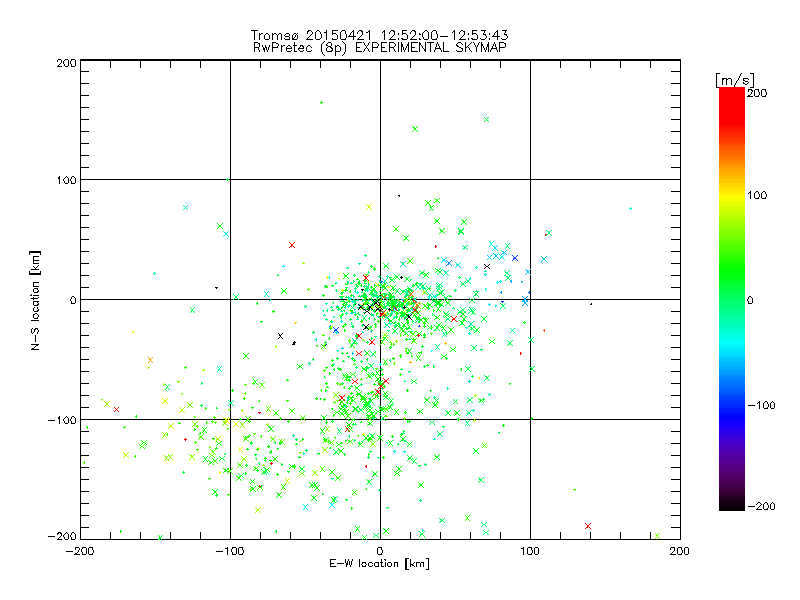This screenshot has width=800, height=600.
Task: Click colorbar tick label "200"
Action: (x=757, y=93)
